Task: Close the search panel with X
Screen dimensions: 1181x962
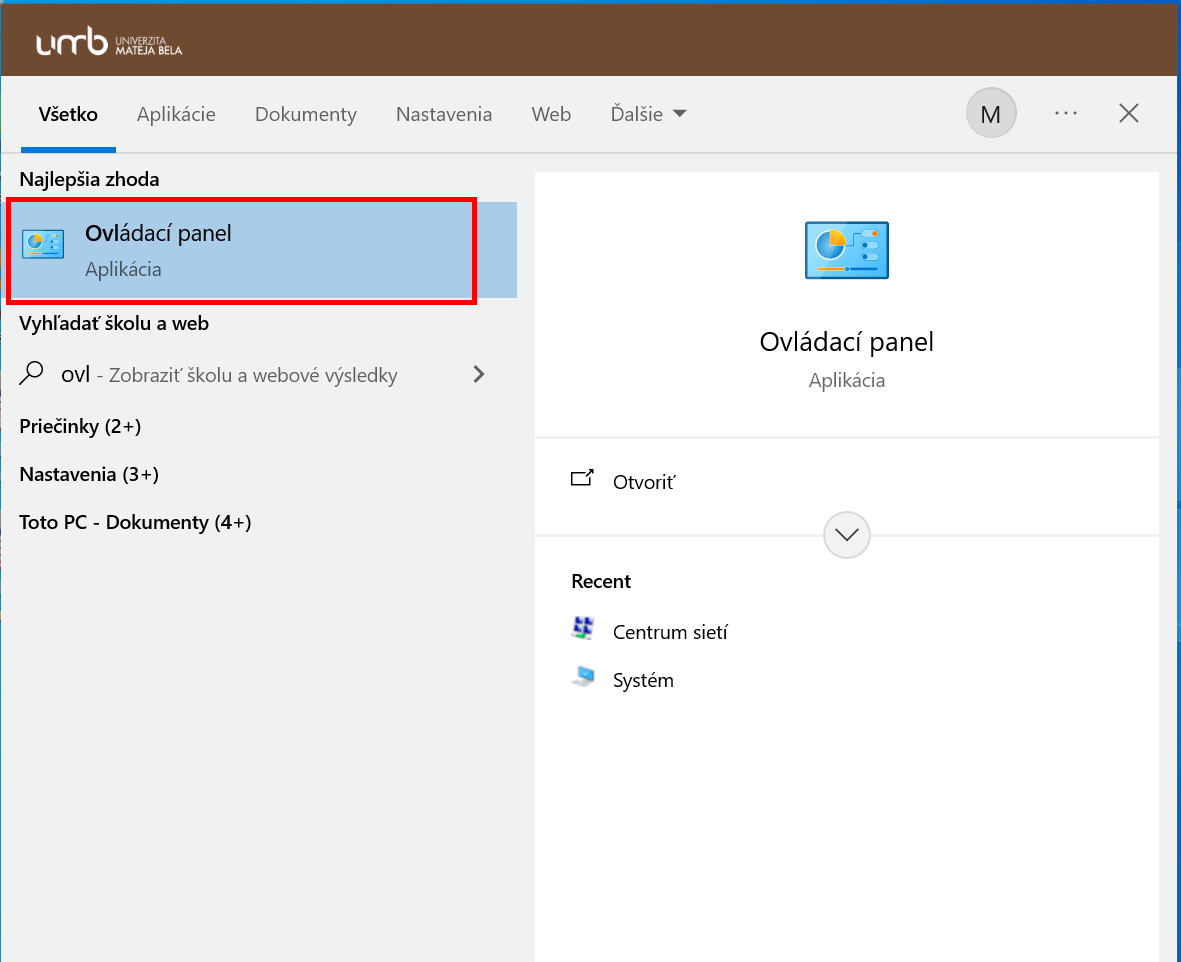Action: 1128,113
